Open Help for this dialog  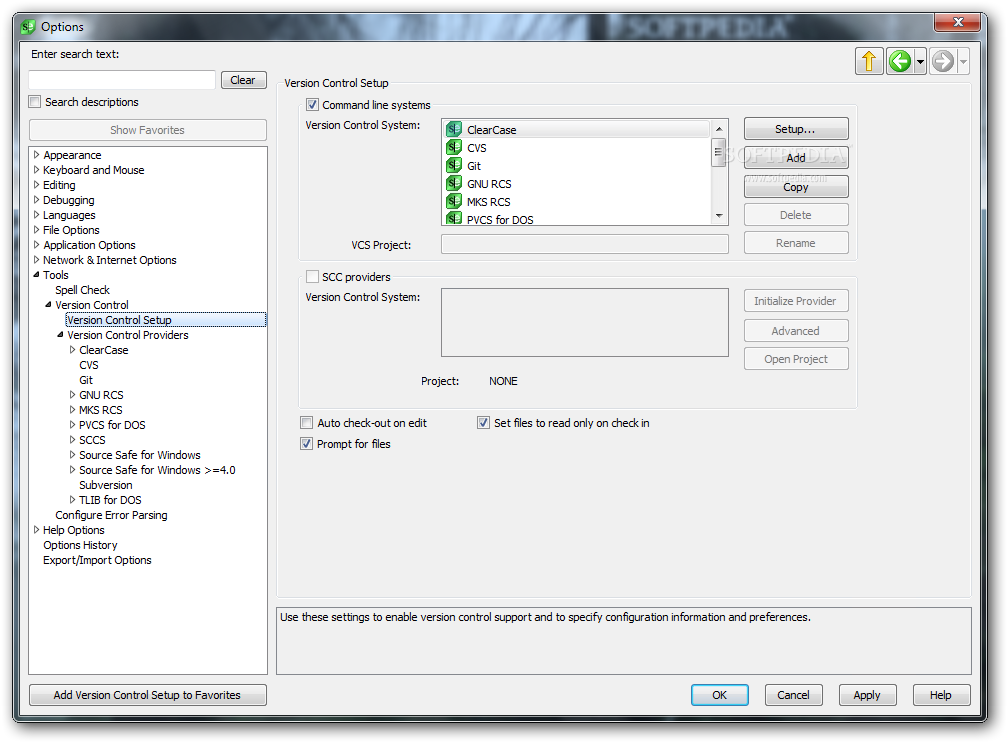pyautogui.click(x=941, y=695)
